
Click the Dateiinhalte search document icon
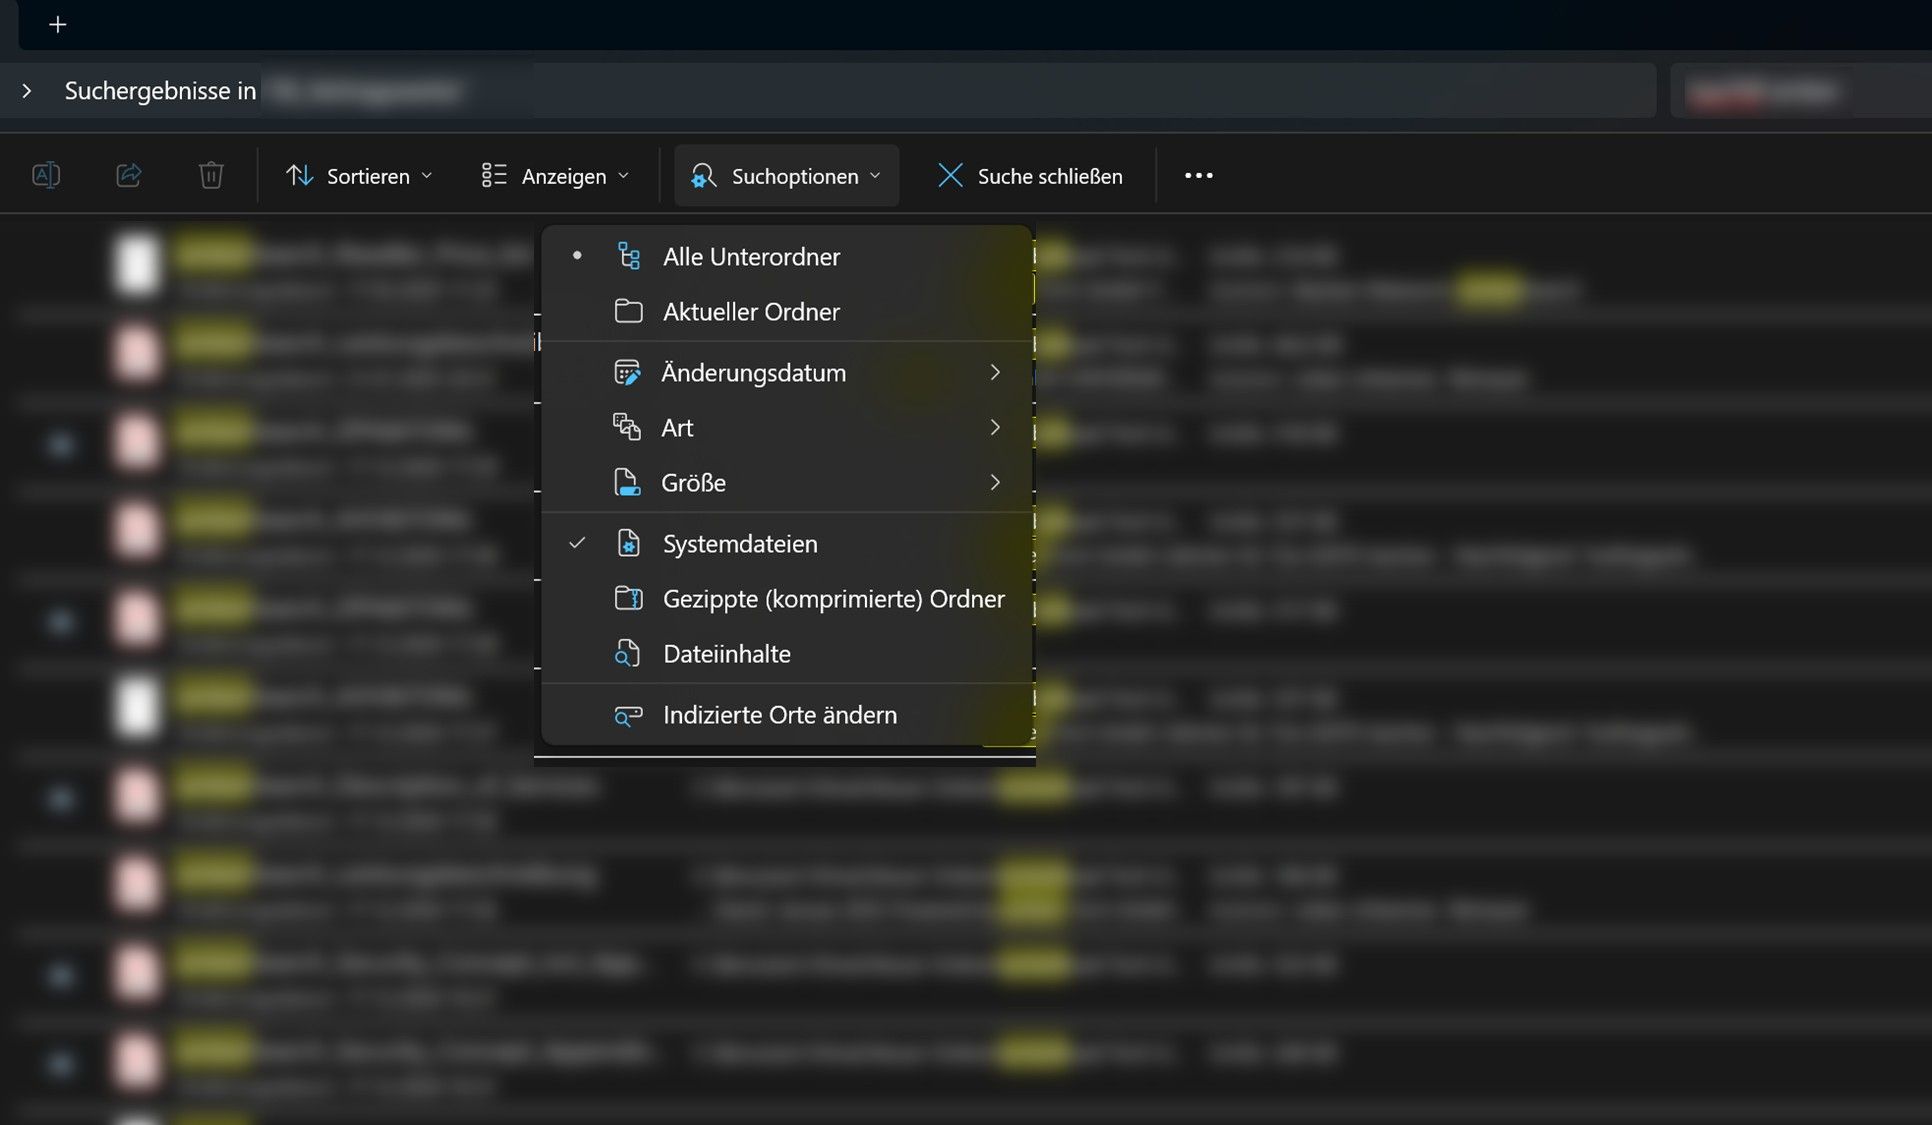627,653
